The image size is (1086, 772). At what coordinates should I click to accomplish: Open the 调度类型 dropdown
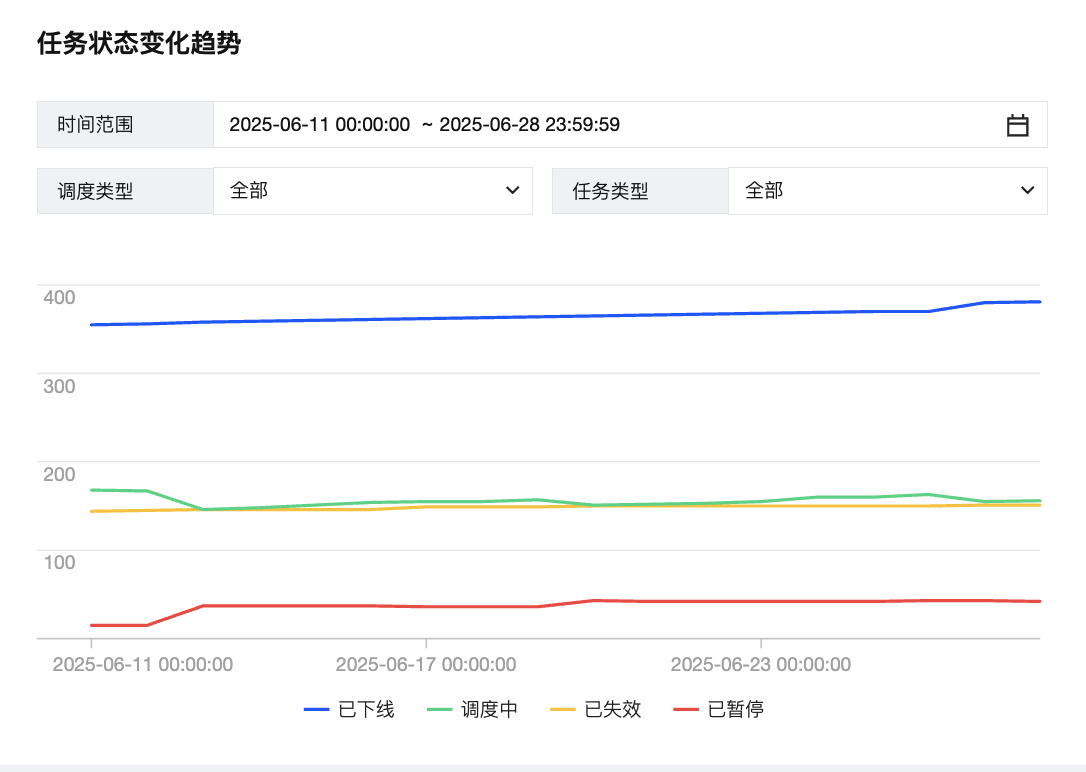373,190
